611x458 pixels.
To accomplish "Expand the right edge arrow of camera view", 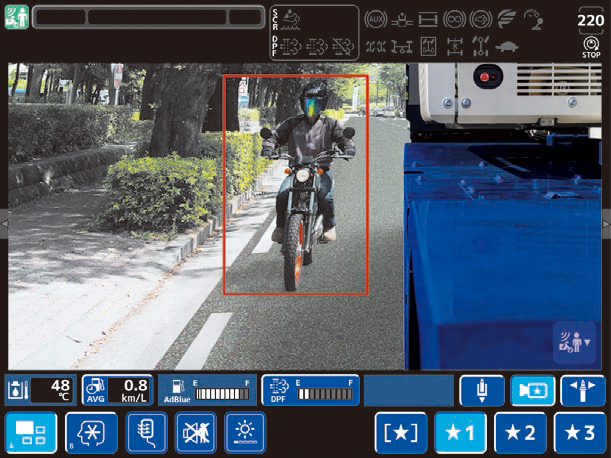I will click(x=606, y=223).
